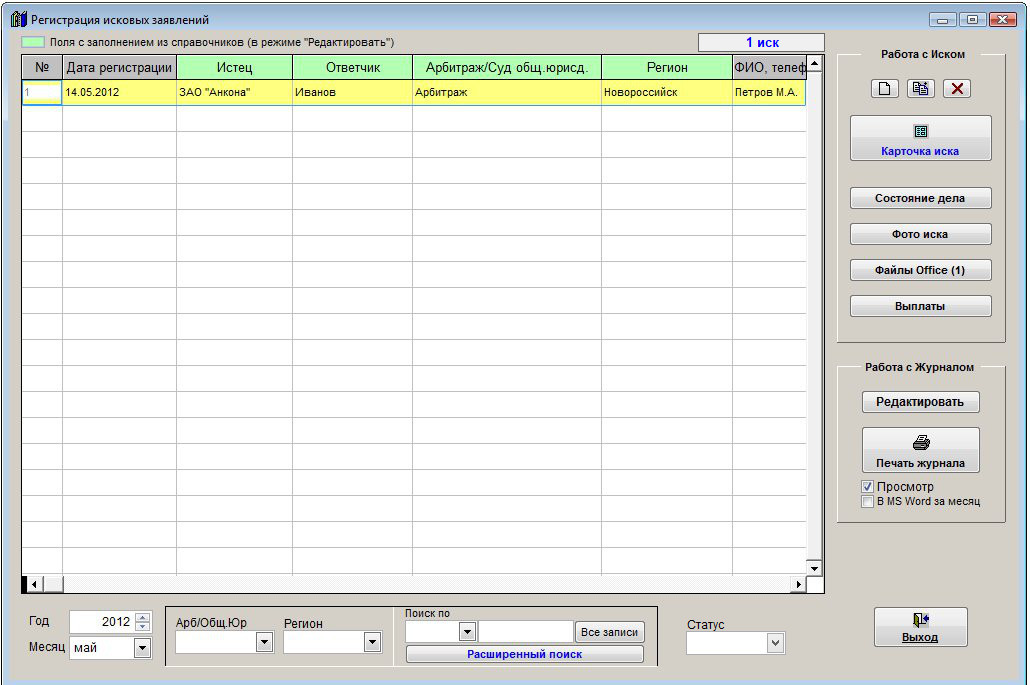Toggle the Просмотр checkbox
Image resolution: width=1030 pixels, height=685 pixels.
pyautogui.click(x=868, y=487)
